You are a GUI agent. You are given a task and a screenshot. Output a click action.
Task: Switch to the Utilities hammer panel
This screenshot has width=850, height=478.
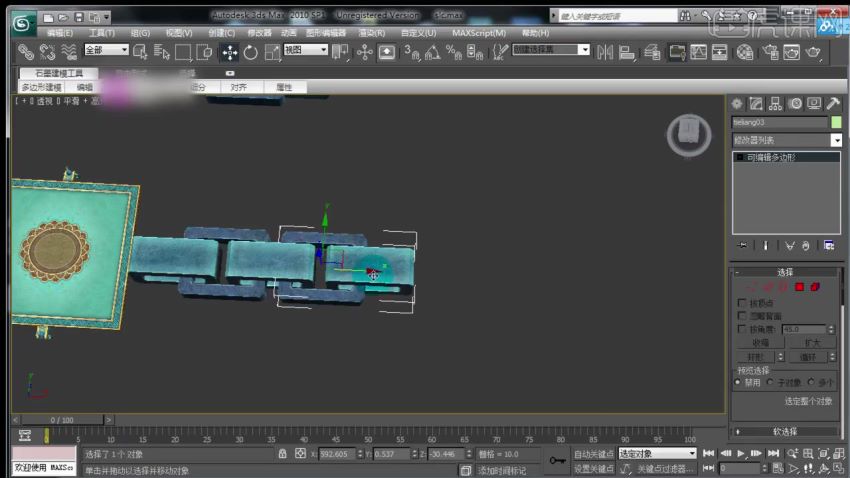pyautogui.click(x=832, y=103)
